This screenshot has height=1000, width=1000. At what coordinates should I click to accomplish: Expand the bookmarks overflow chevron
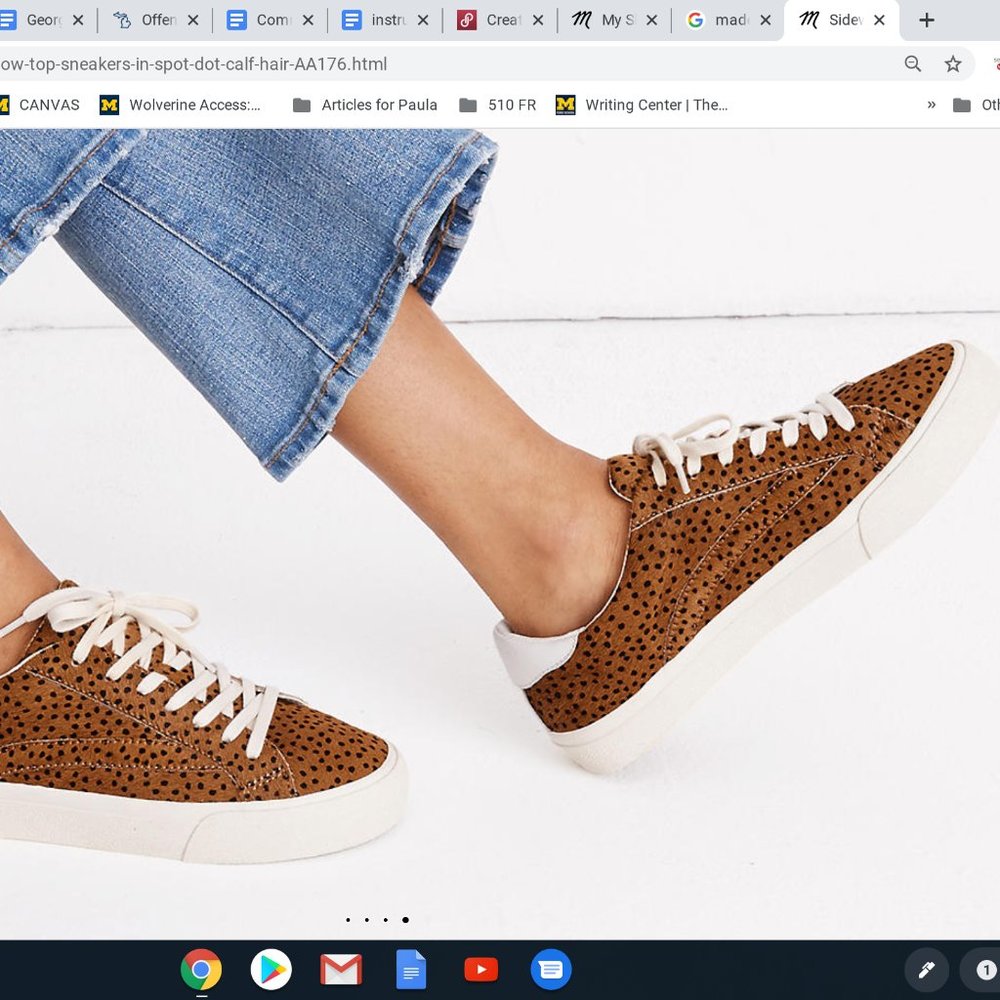pos(931,104)
